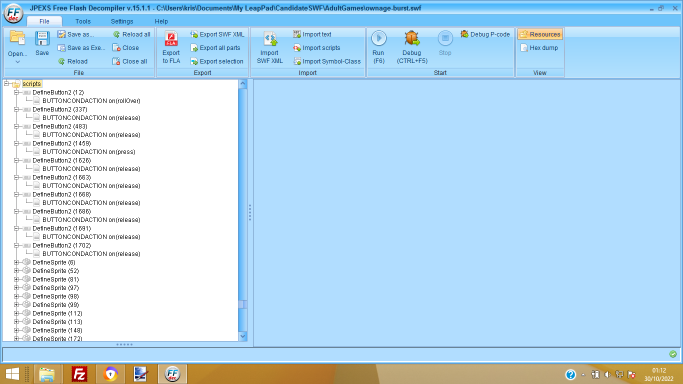The height and width of the screenshot is (384, 683).
Task: Click Import scripts
Action: (x=317, y=48)
